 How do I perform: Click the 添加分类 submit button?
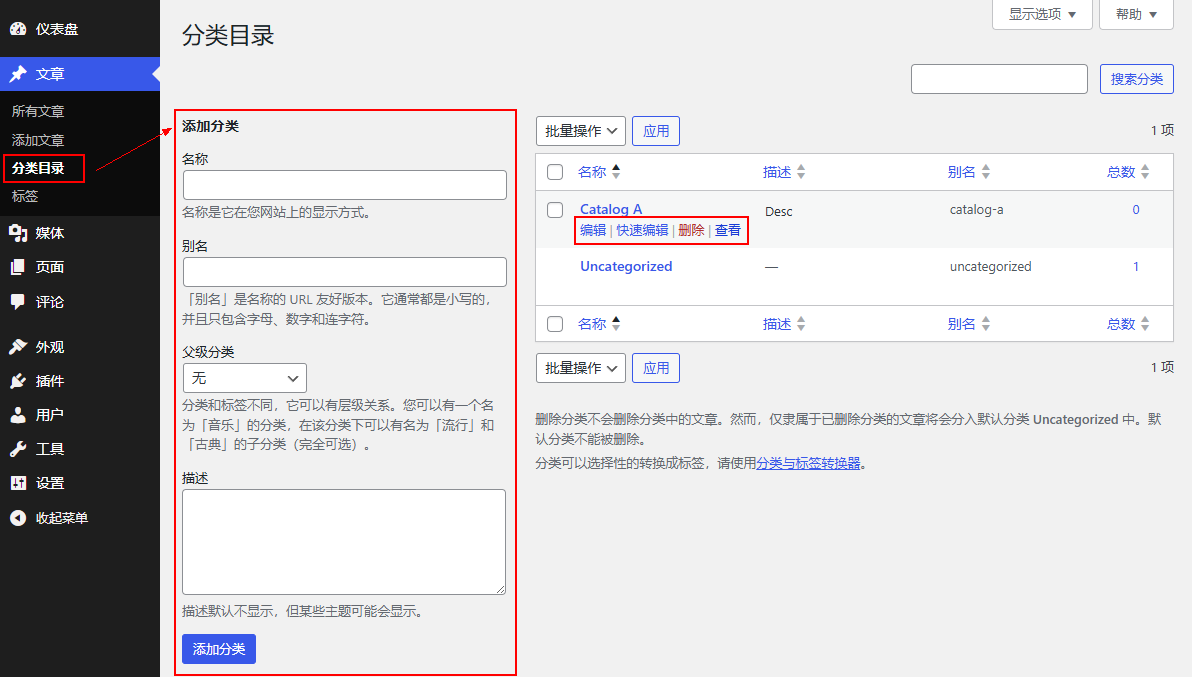[219, 649]
